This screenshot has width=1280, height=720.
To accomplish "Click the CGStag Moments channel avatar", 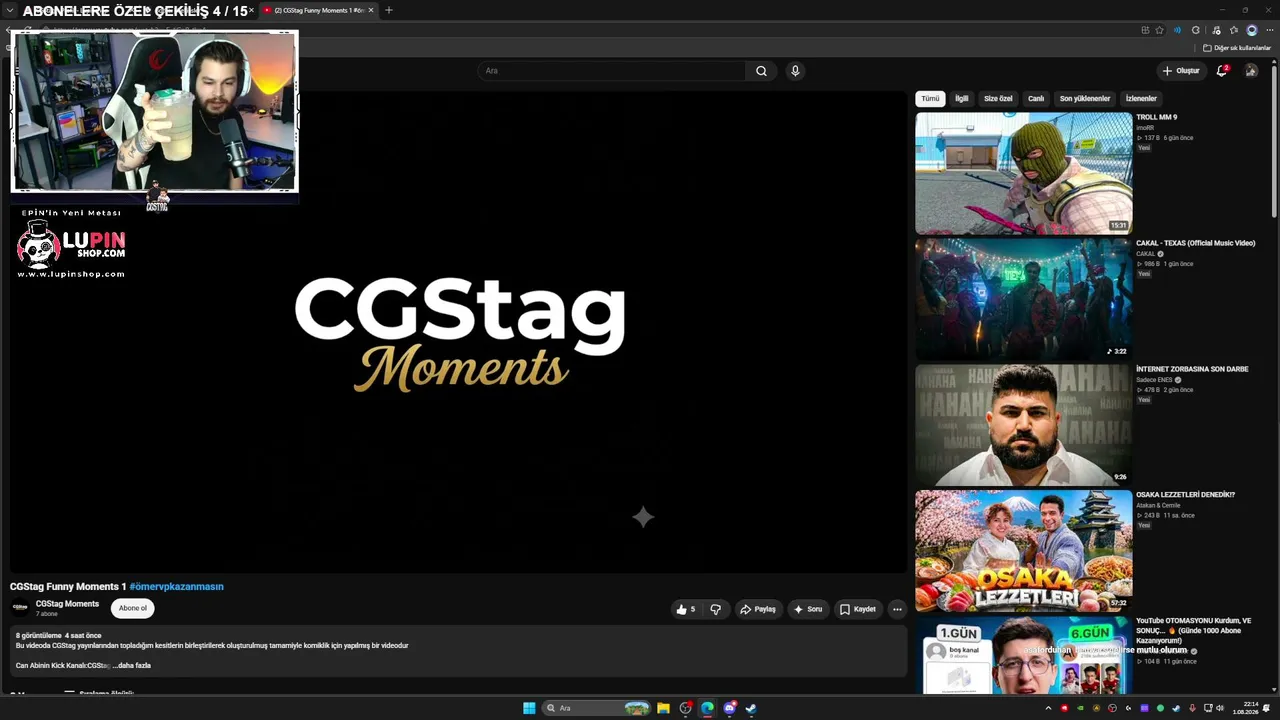I will tap(20, 608).
